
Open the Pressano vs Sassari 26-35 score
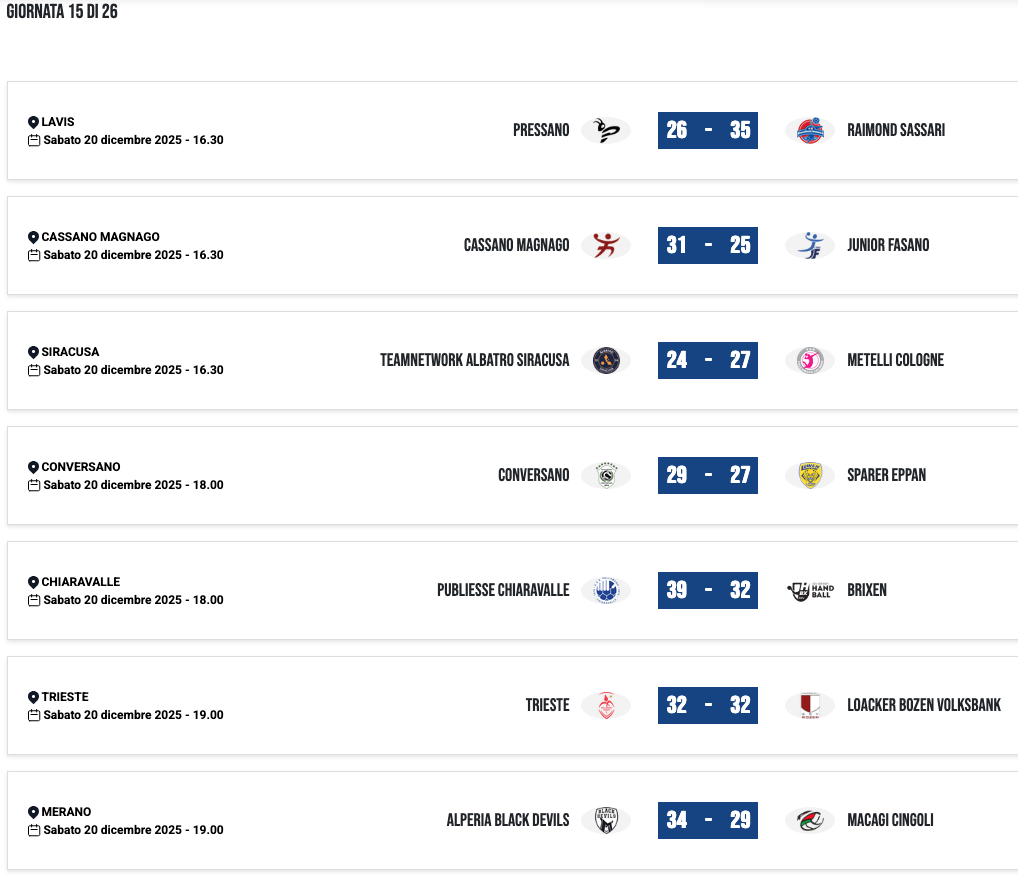(708, 130)
